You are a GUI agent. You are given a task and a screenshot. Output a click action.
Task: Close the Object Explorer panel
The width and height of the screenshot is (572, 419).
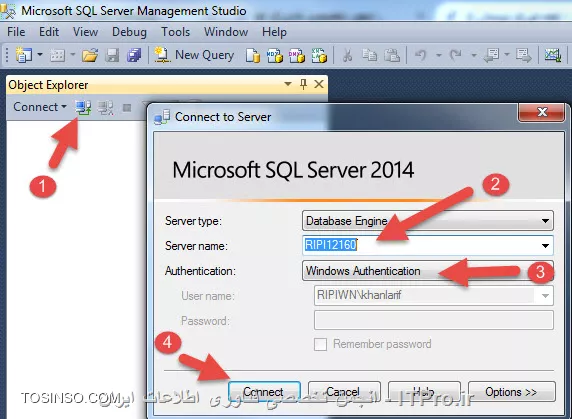pyautogui.click(x=319, y=84)
